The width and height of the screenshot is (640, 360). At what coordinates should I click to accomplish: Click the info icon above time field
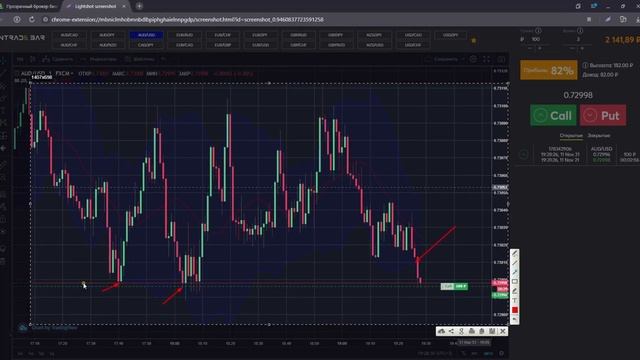point(580,31)
